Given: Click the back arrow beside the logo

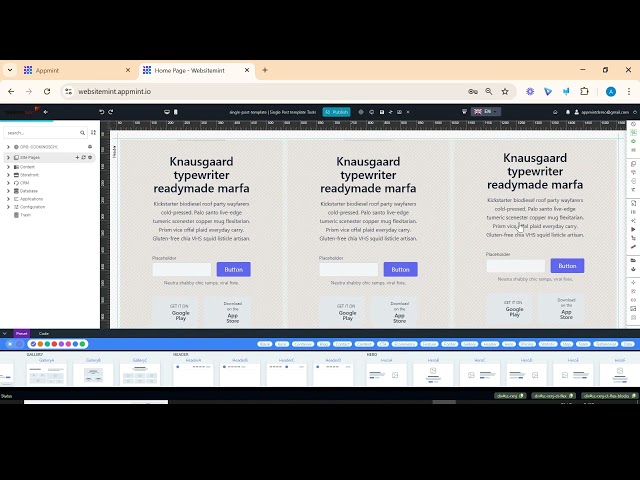Looking at the screenshot, I should tap(46, 112).
